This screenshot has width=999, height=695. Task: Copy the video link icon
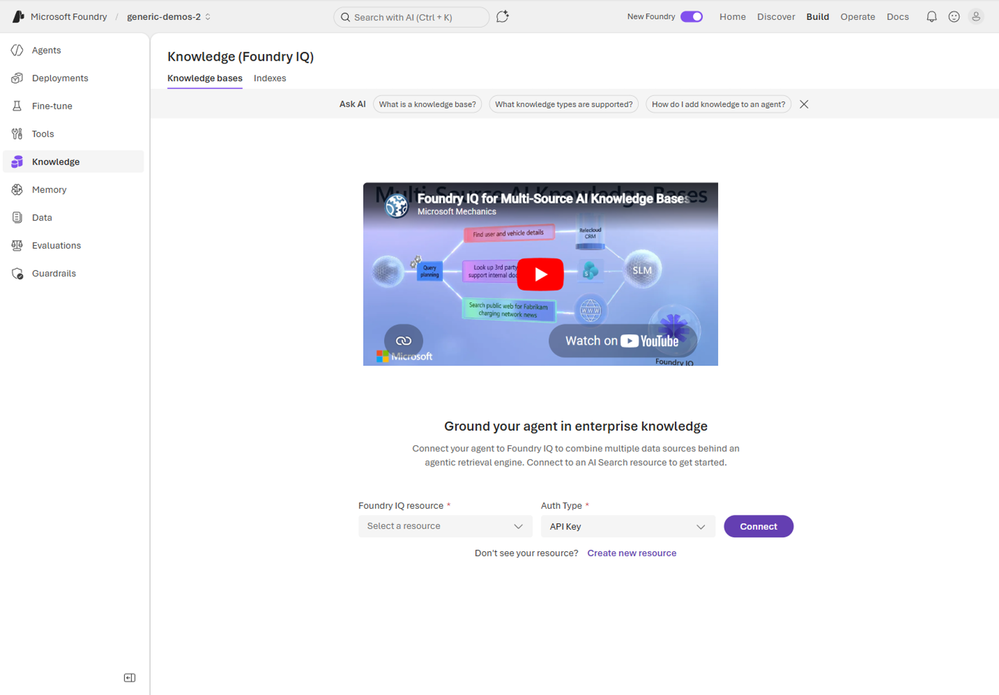tap(403, 341)
